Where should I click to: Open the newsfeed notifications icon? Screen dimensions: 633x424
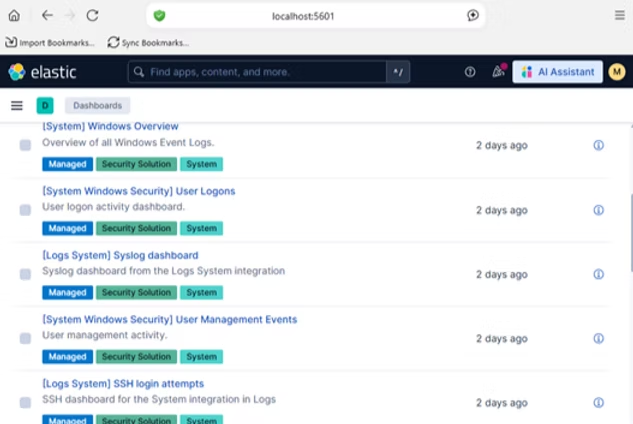(x=499, y=71)
